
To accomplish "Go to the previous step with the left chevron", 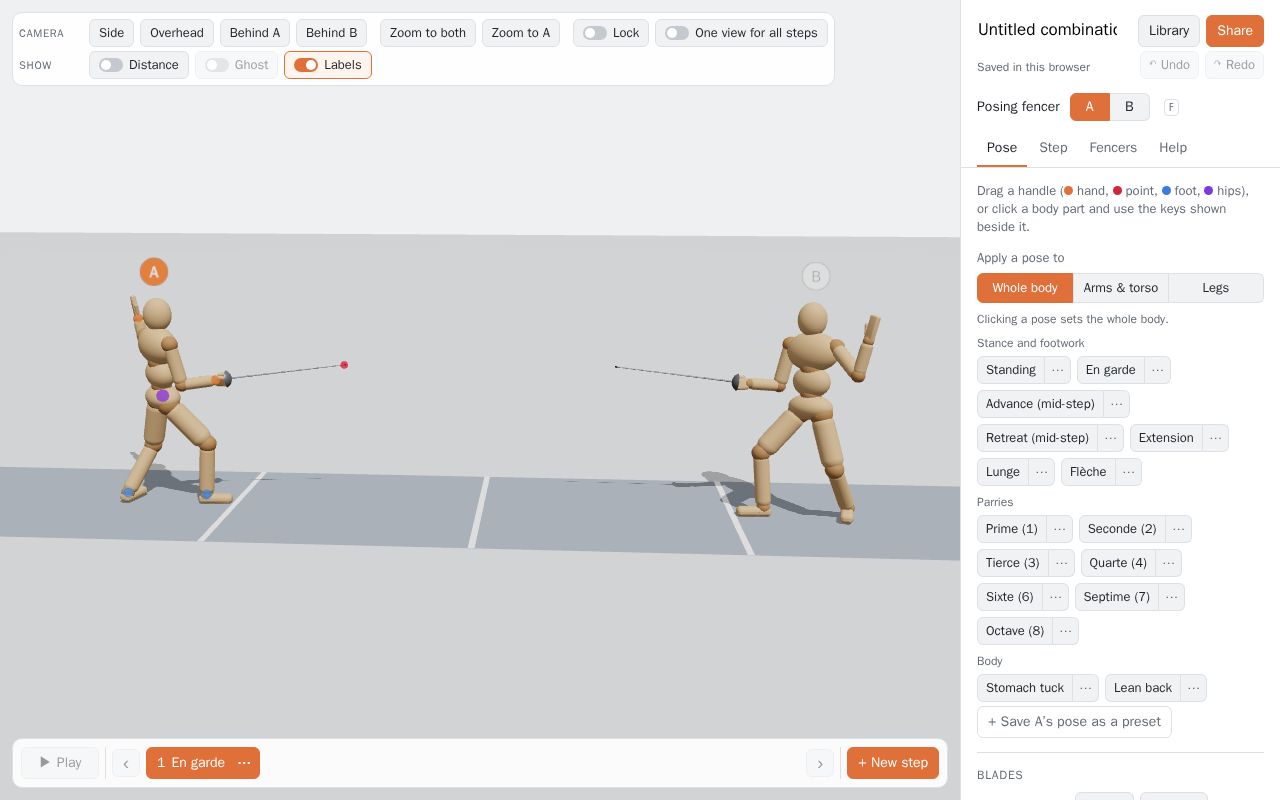I will 126,763.
